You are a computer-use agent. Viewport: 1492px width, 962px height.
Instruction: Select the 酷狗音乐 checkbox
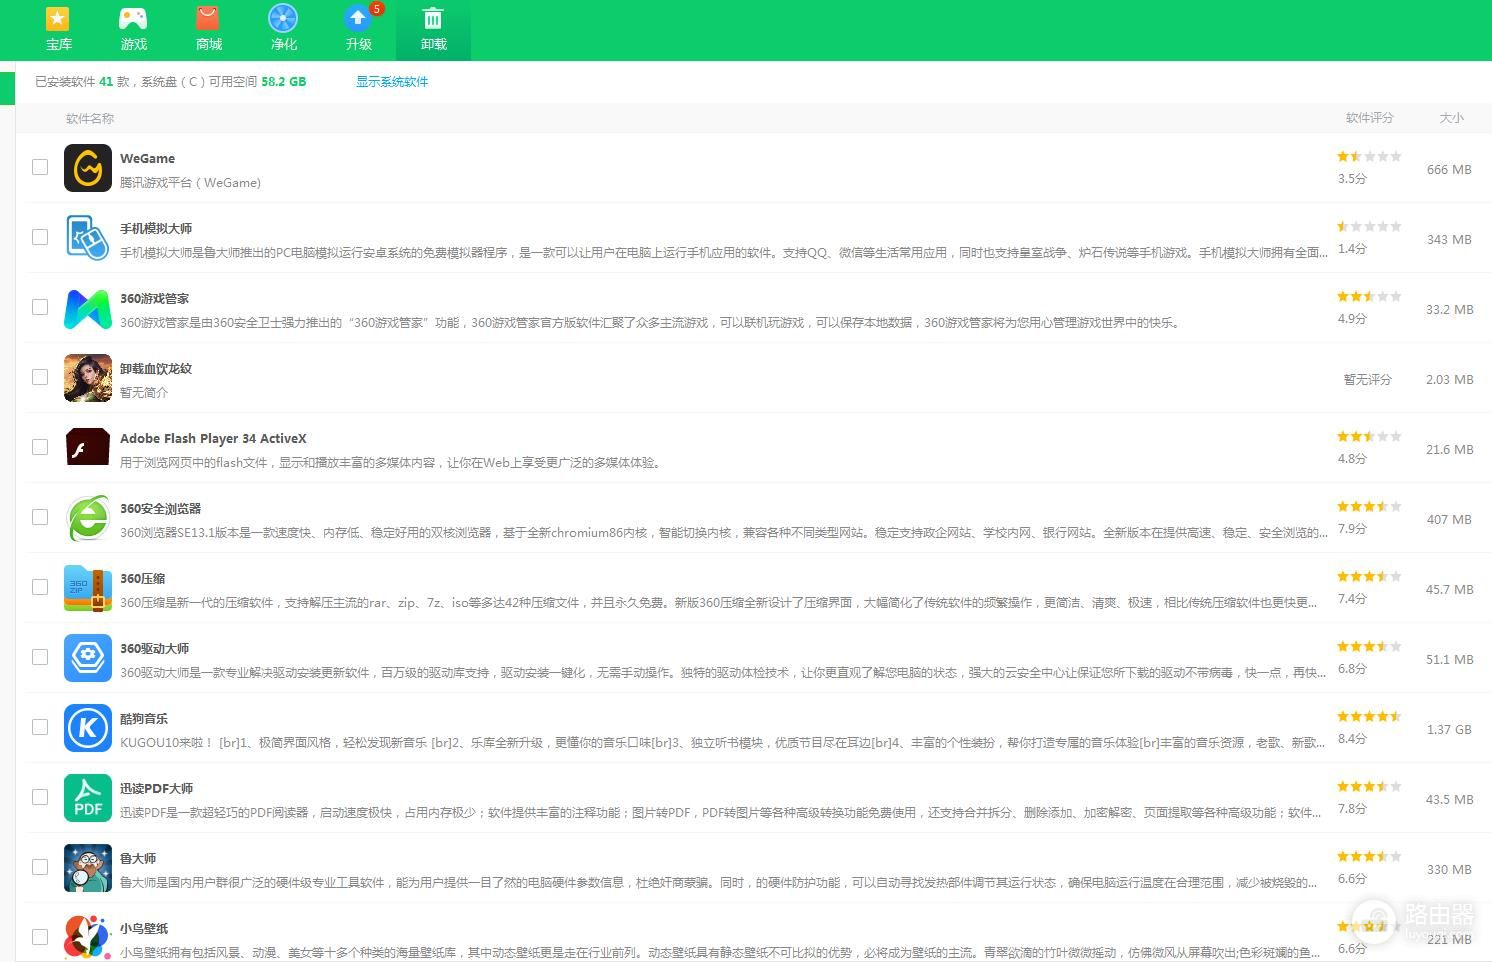click(x=40, y=727)
